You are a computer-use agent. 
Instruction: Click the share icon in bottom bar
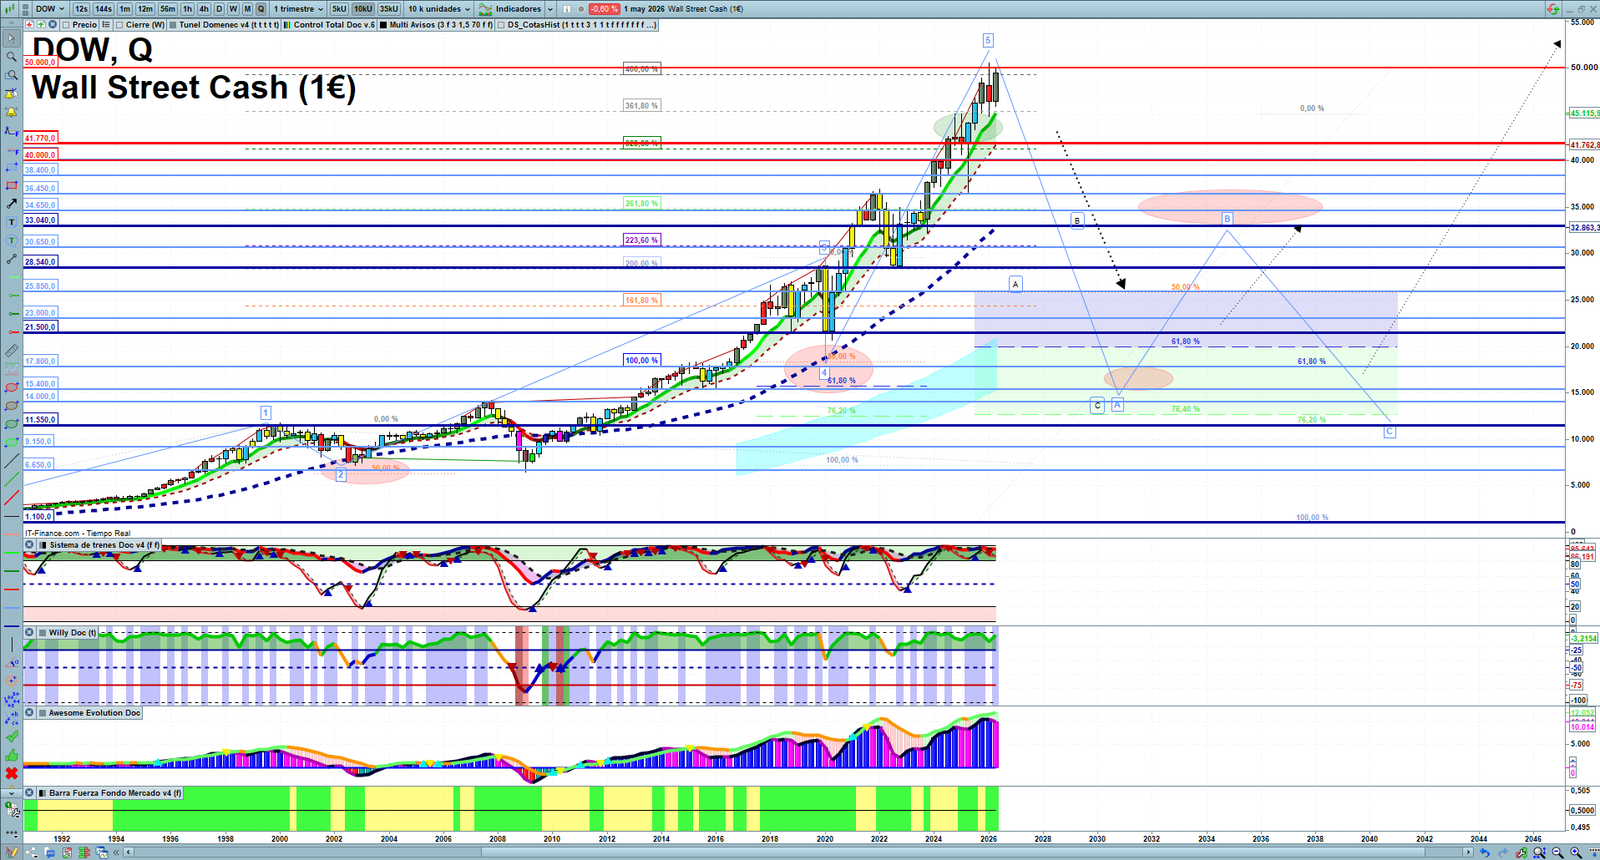[31, 853]
